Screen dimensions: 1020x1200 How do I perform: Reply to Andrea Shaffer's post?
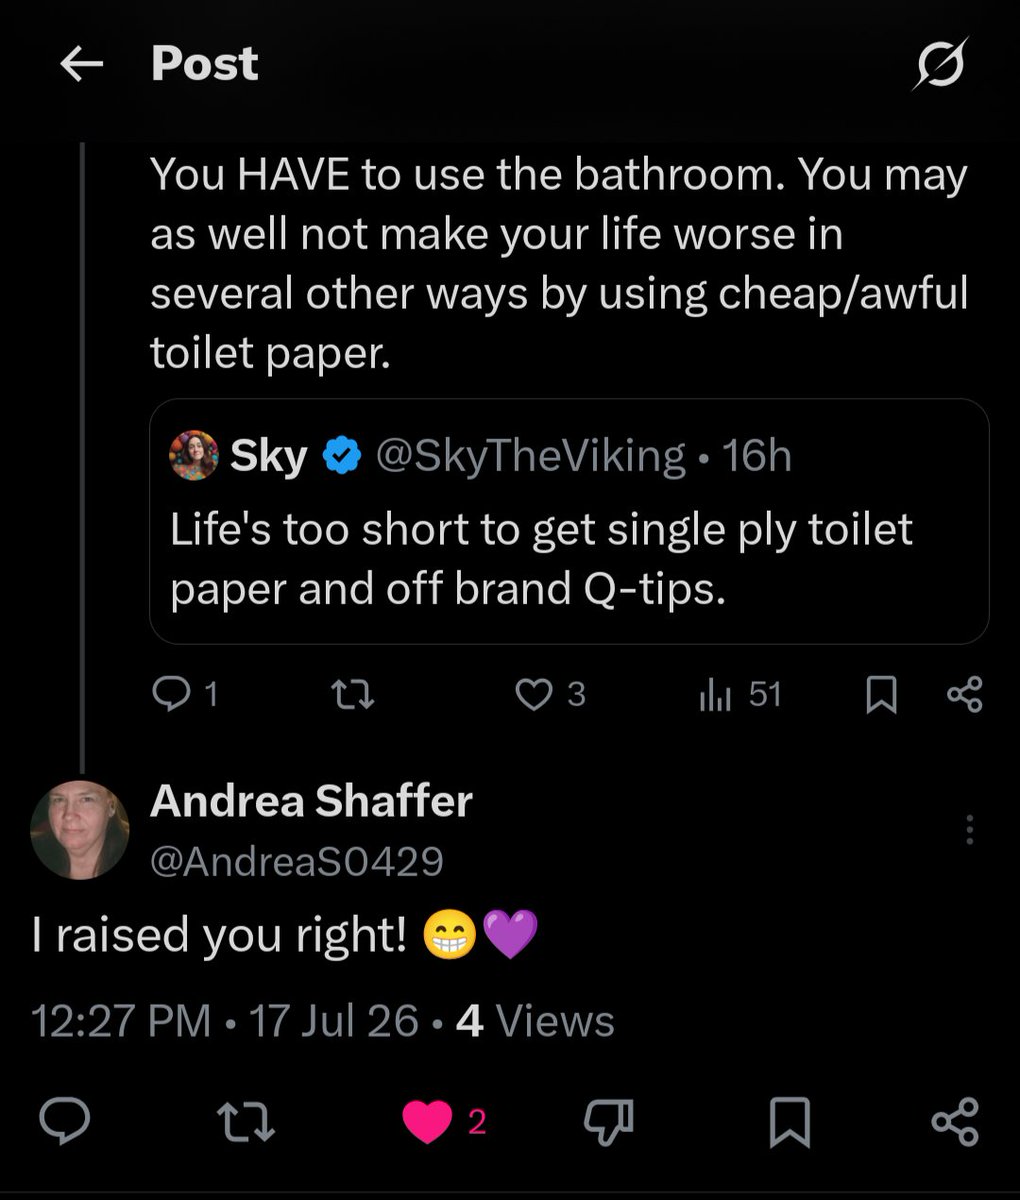[65, 1121]
